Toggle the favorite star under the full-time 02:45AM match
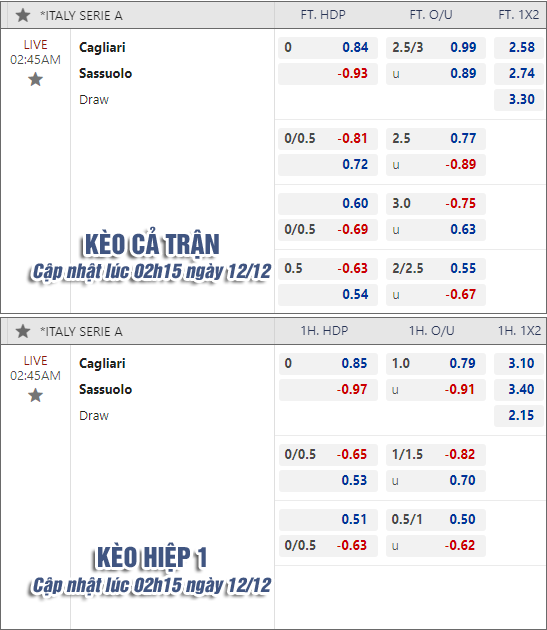The height and width of the screenshot is (630, 547). pos(35,80)
